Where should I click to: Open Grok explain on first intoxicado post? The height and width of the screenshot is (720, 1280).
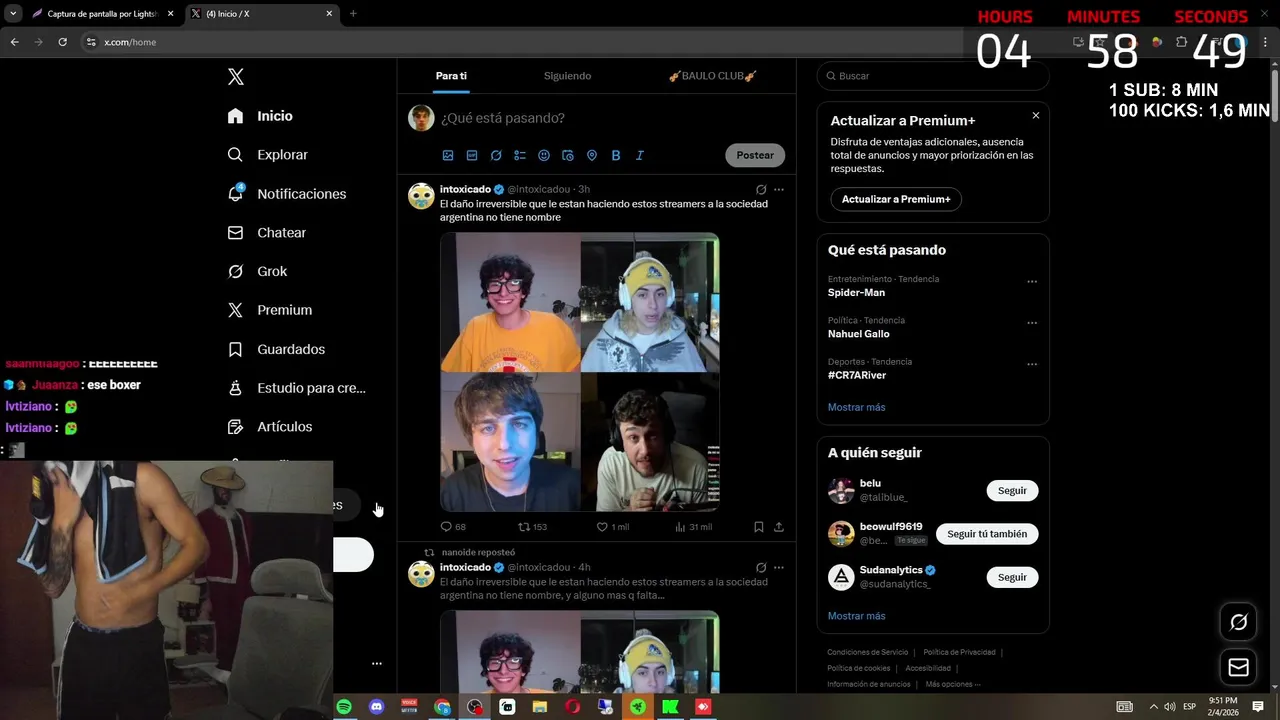point(761,189)
